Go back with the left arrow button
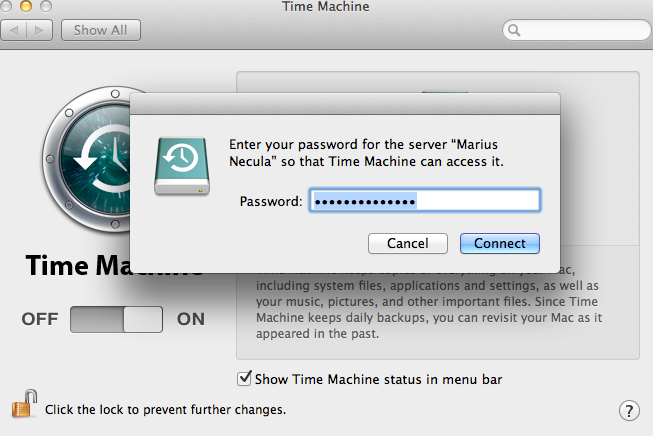The image size is (653, 436). pyautogui.click(x=14, y=30)
